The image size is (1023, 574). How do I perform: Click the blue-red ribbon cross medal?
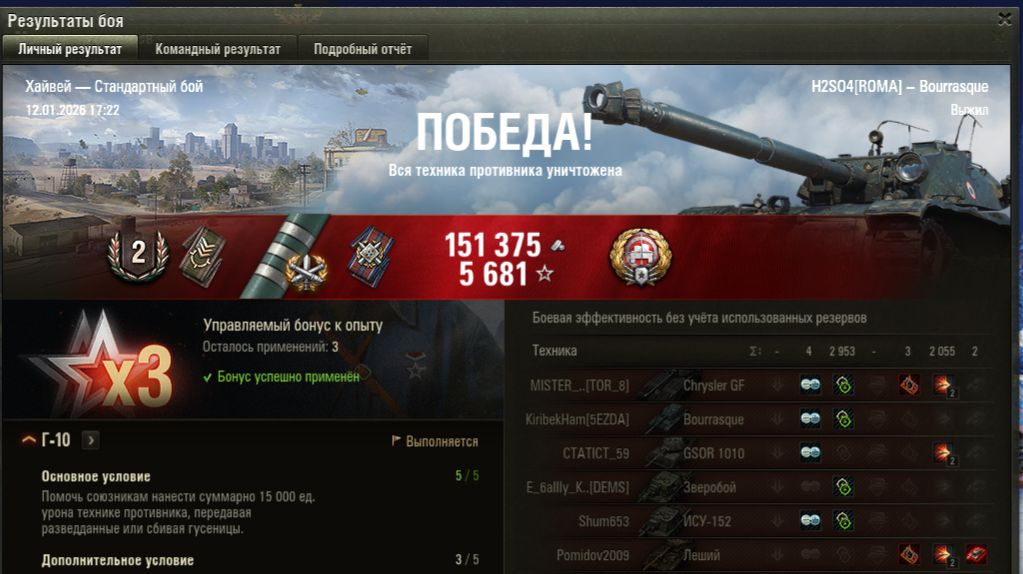pos(371,256)
